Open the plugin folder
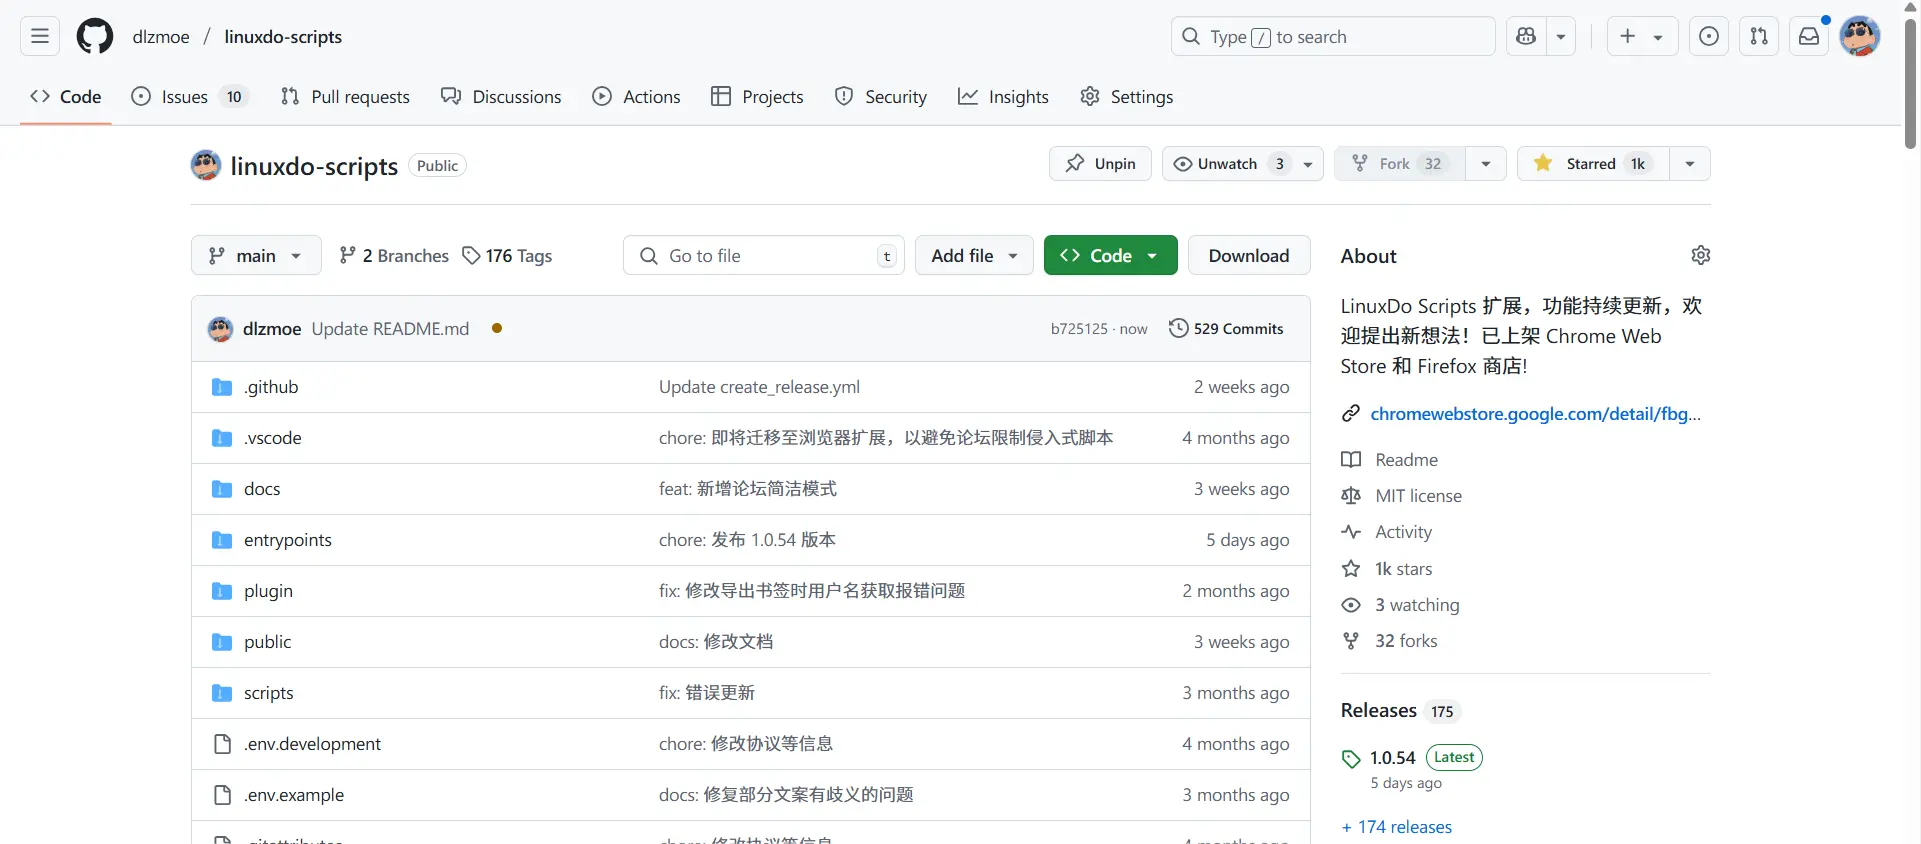 tap(268, 591)
